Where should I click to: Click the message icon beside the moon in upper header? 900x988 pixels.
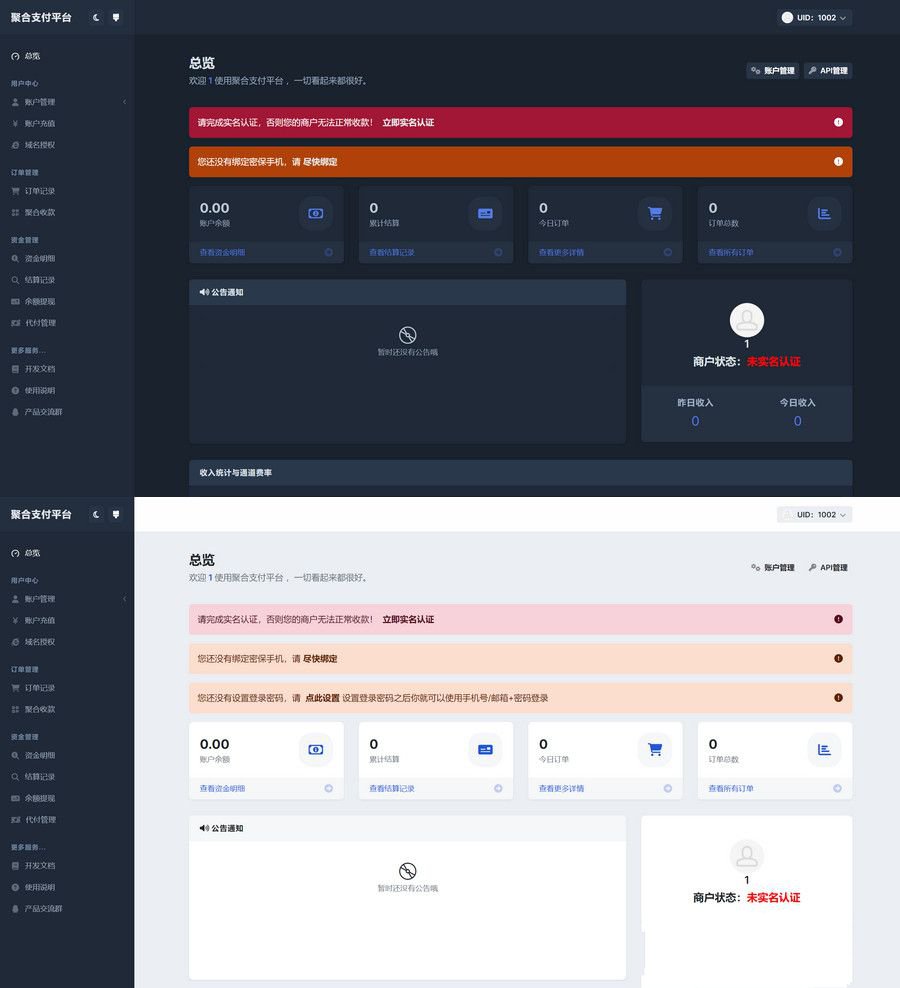pos(116,18)
